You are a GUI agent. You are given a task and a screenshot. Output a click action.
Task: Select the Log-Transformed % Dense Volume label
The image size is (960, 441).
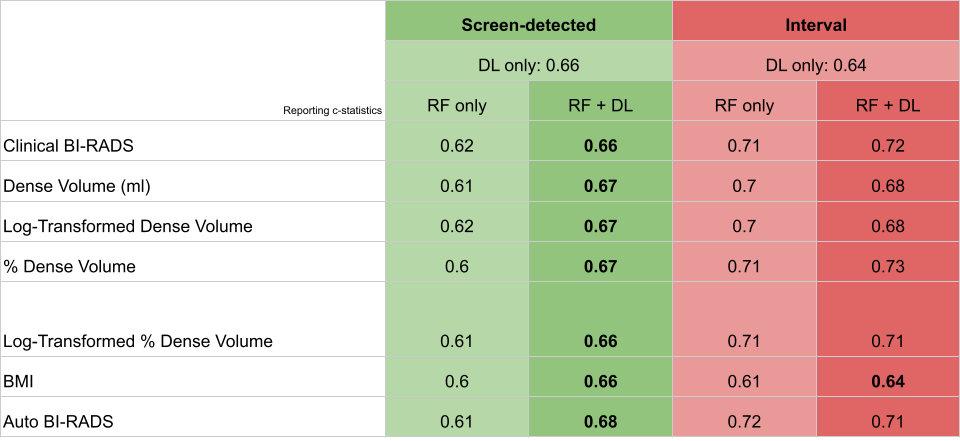coord(138,341)
